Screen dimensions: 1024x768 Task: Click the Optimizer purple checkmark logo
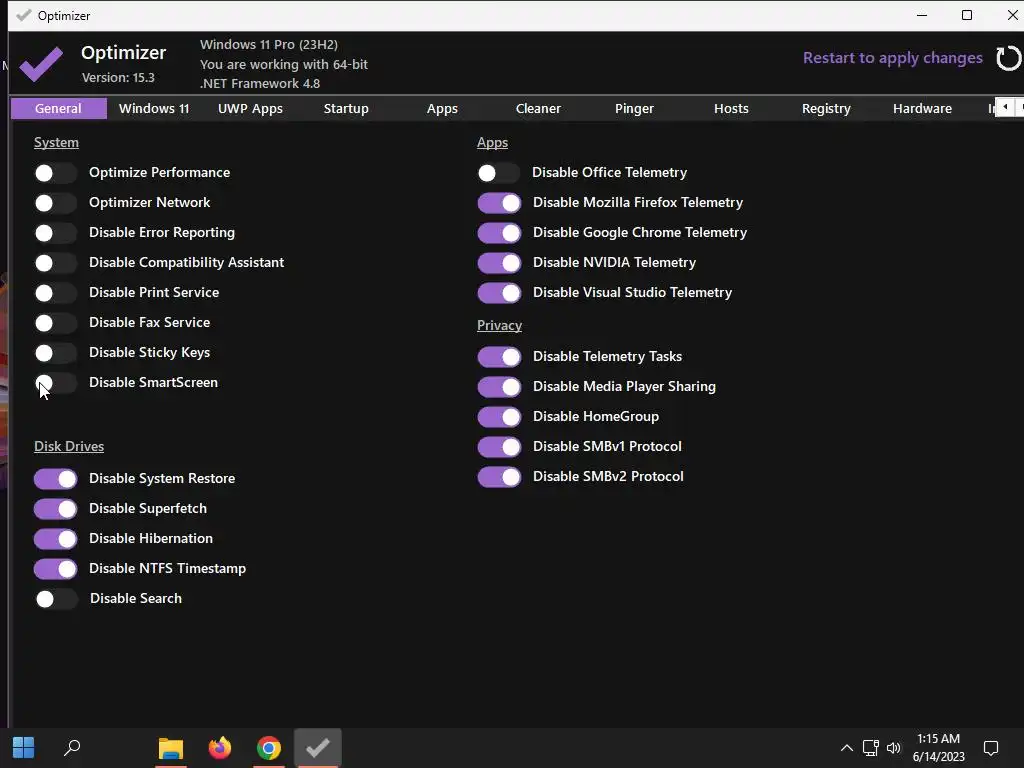coord(41,63)
